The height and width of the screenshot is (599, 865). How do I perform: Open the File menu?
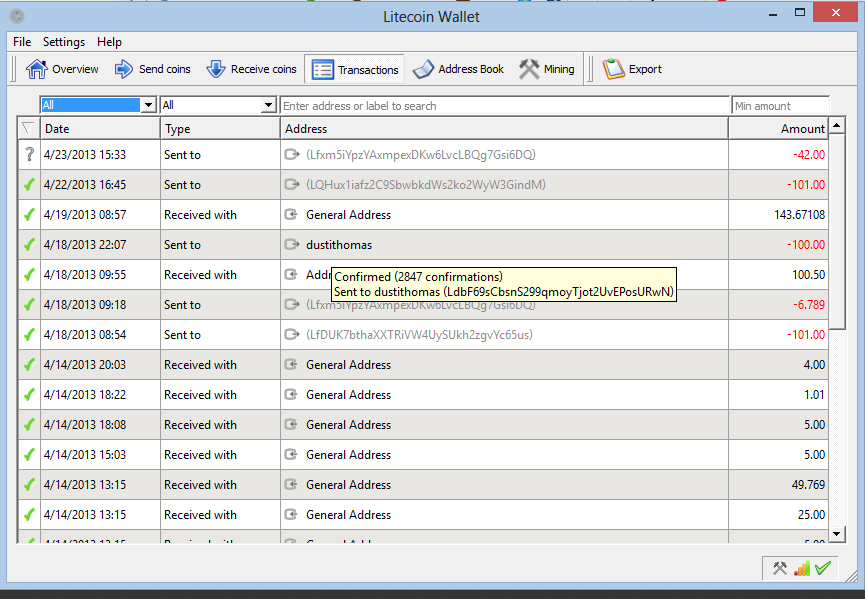point(22,42)
